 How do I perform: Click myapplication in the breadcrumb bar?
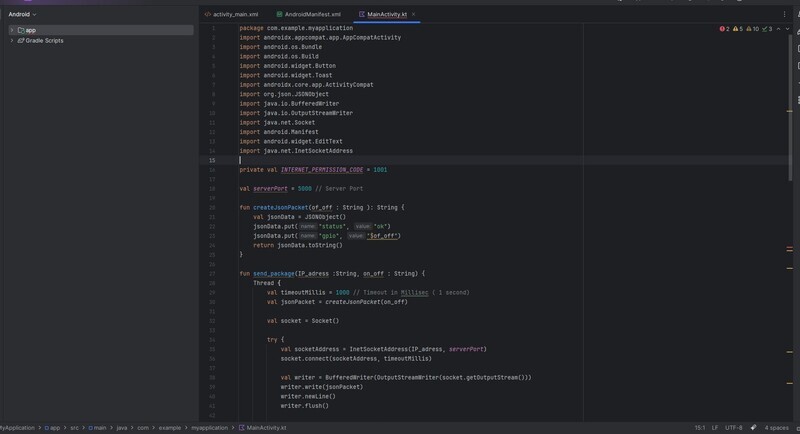point(210,428)
